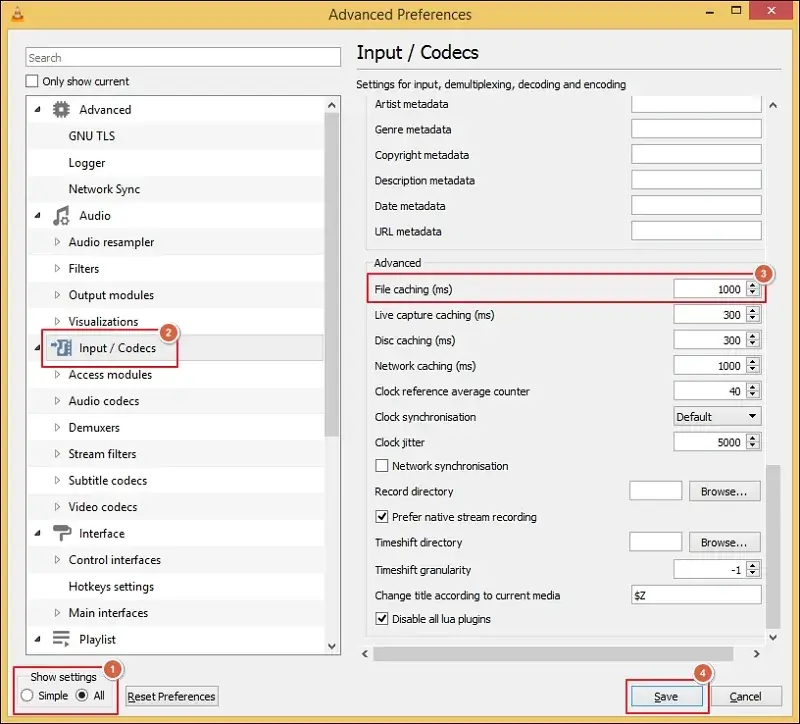Select Hotkeys settings tree item

(x=111, y=587)
